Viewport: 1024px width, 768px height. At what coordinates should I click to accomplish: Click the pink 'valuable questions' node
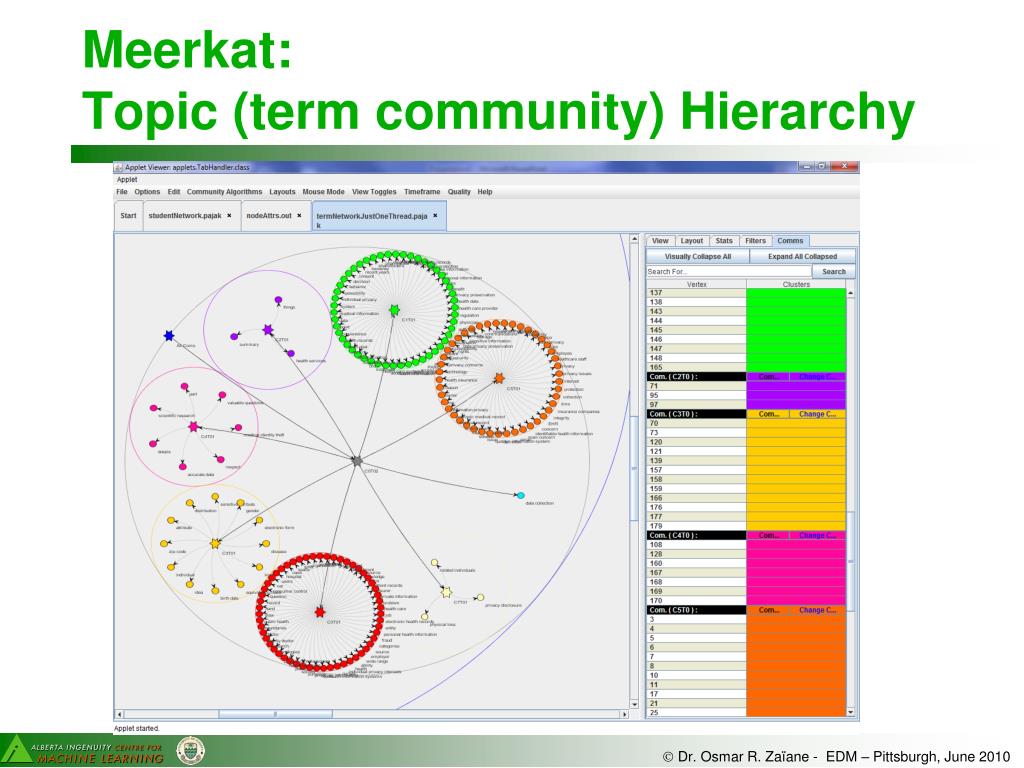(x=222, y=395)
